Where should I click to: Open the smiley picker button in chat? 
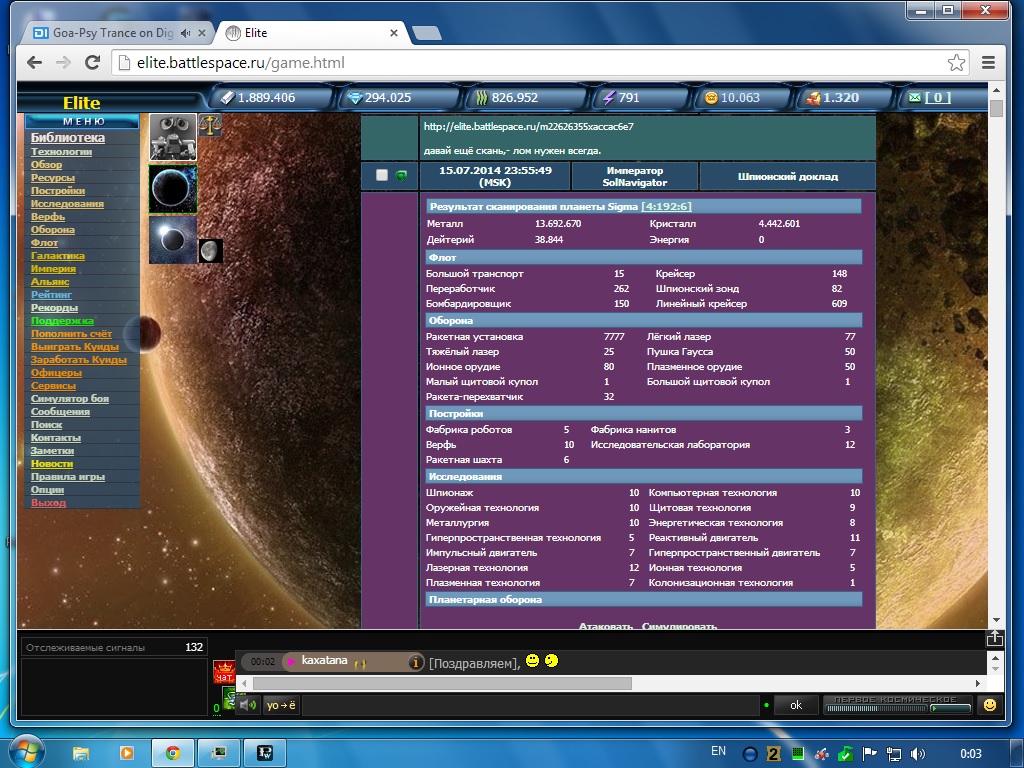coord(990,705)
